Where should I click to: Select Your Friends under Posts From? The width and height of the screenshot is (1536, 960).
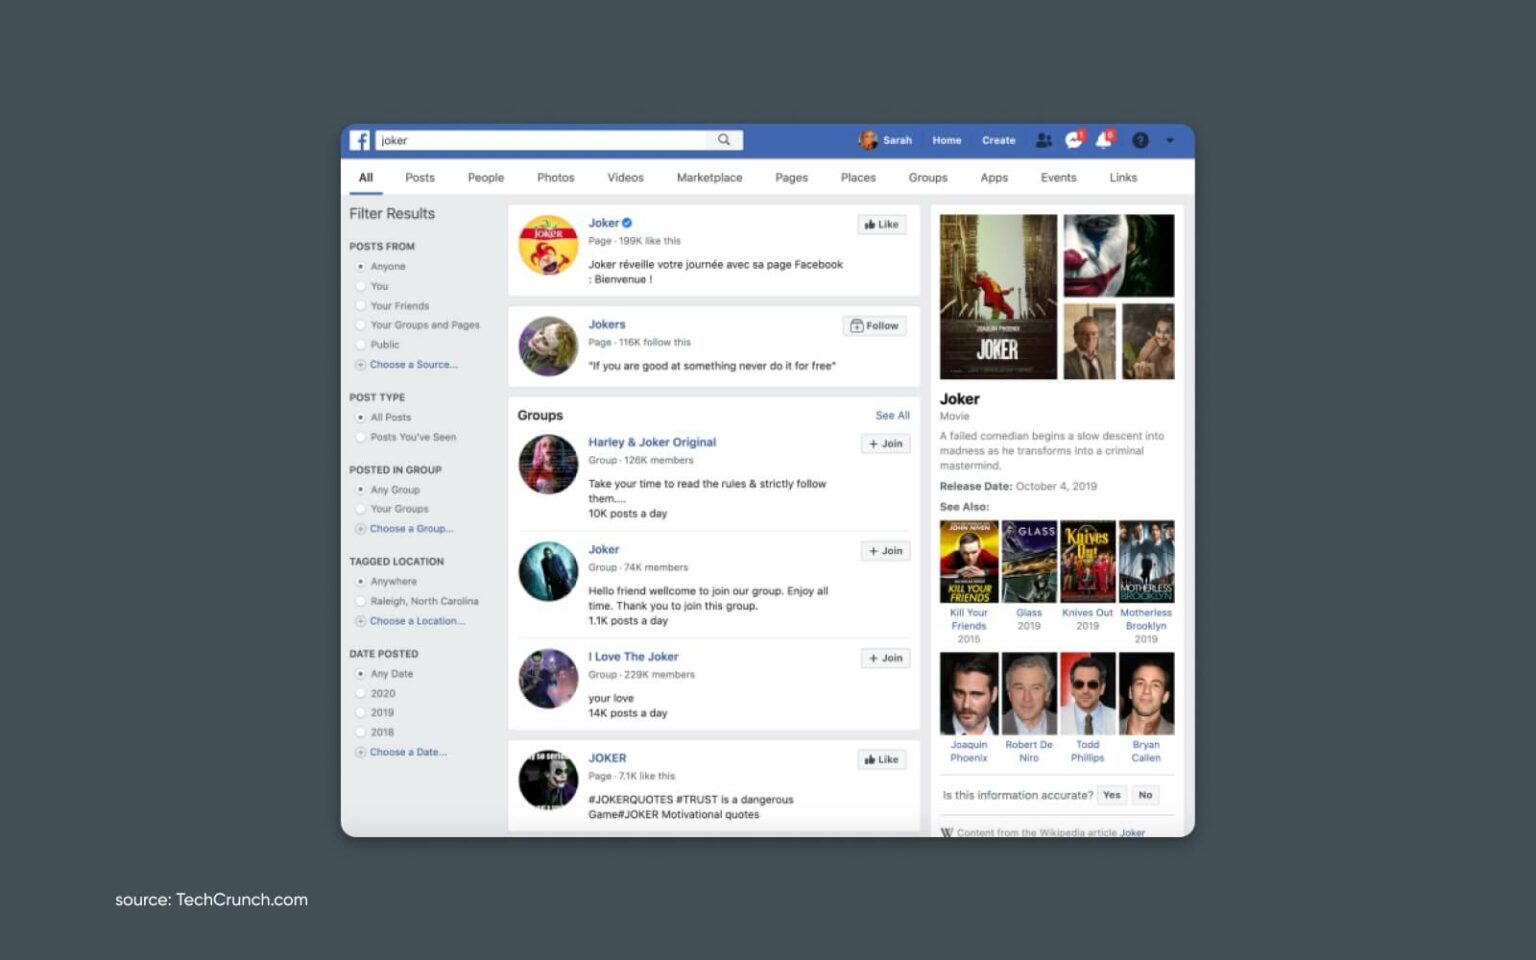[x=360, y=306]
